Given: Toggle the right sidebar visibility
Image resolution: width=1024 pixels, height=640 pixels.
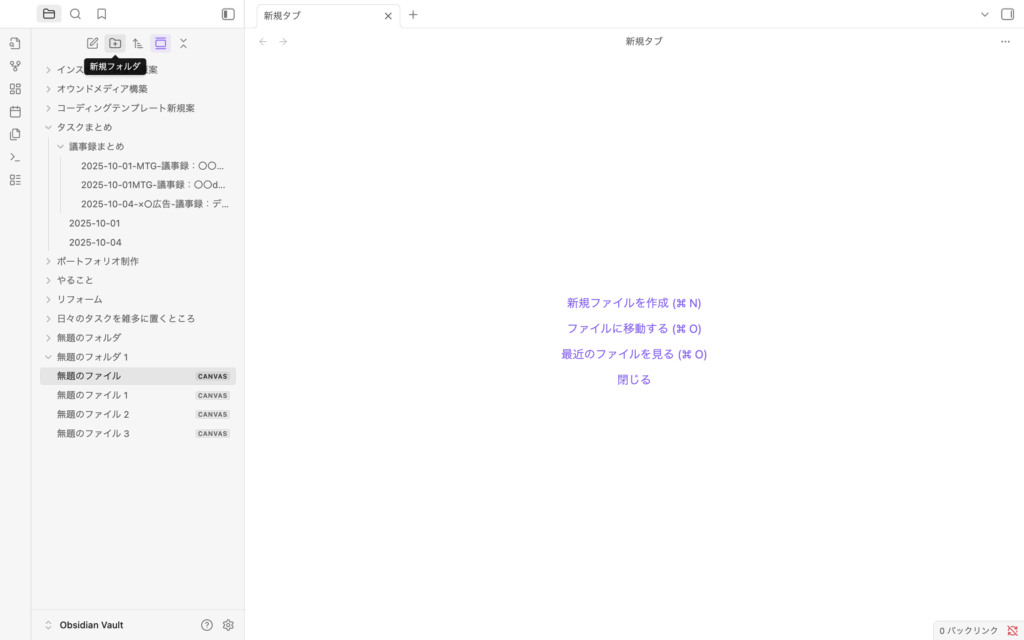Looking at the screenshot, I should tap(1007, 14).
